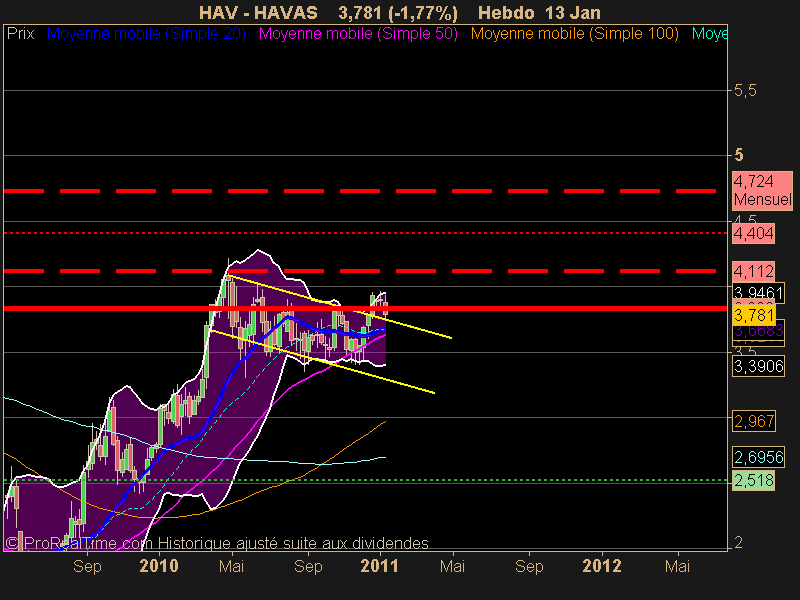The image size is (800, 600).
Task: Click the current price '3,781' label
Action: 754,315
